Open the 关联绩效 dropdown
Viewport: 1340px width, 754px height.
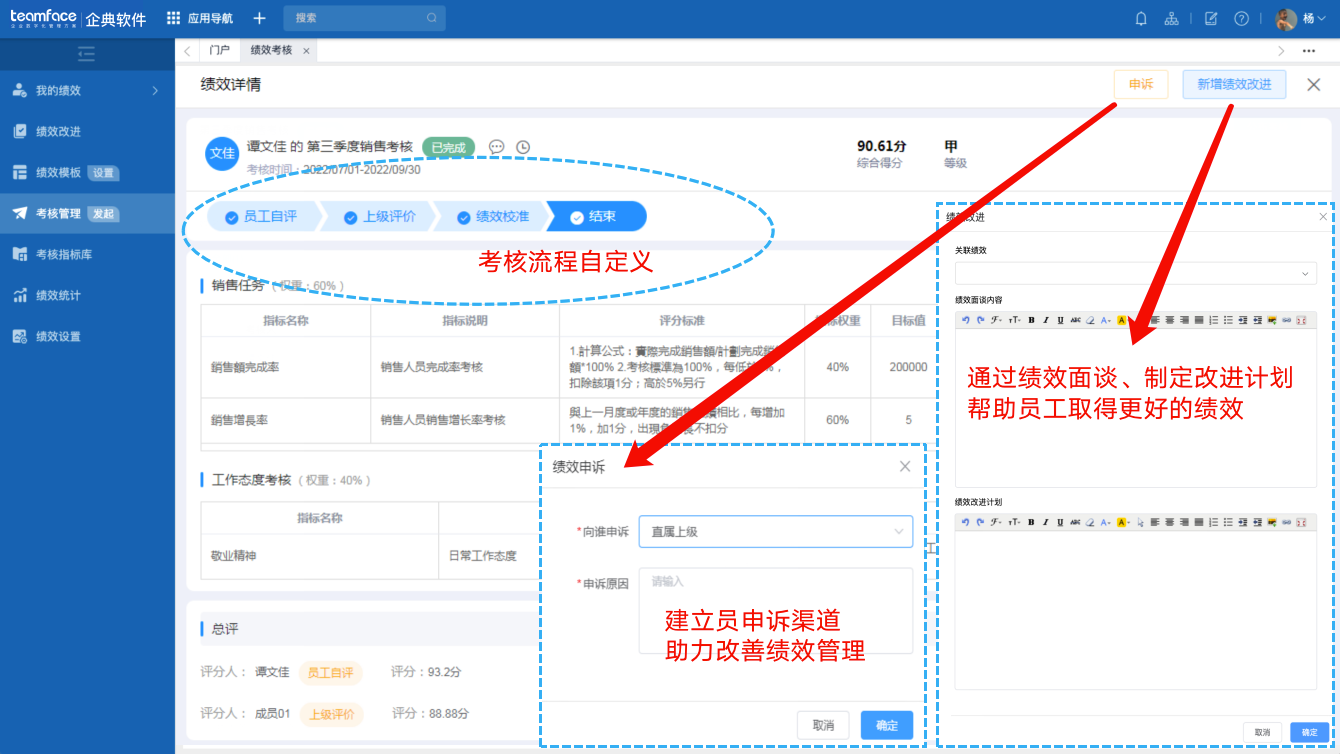click(x=1135, y=272)
